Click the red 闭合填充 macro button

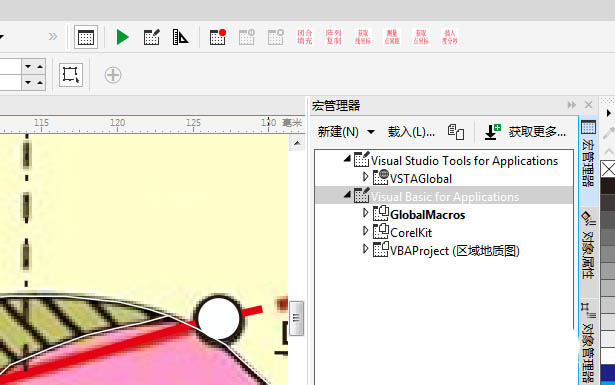tap(305, 37)
